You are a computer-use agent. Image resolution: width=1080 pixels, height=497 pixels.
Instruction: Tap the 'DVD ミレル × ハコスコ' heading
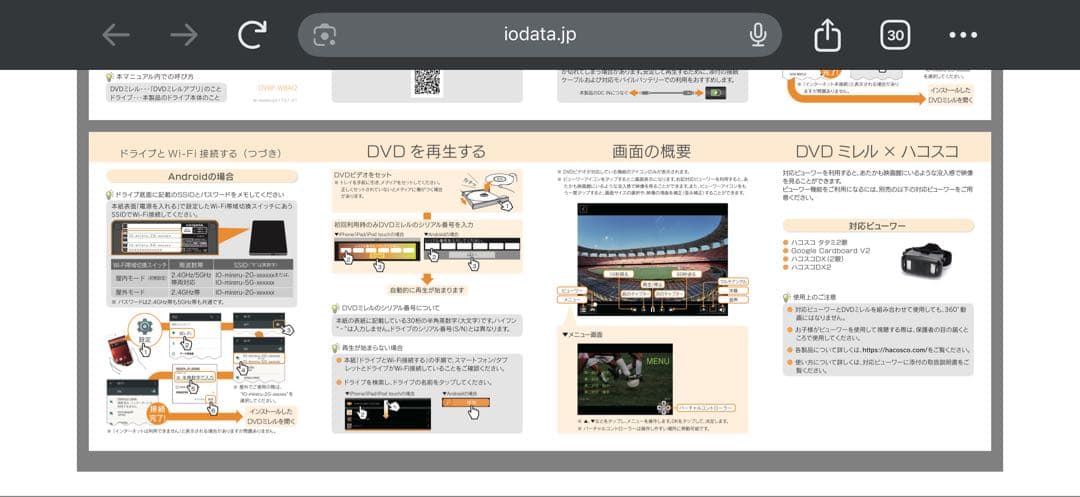coord(877,151)
